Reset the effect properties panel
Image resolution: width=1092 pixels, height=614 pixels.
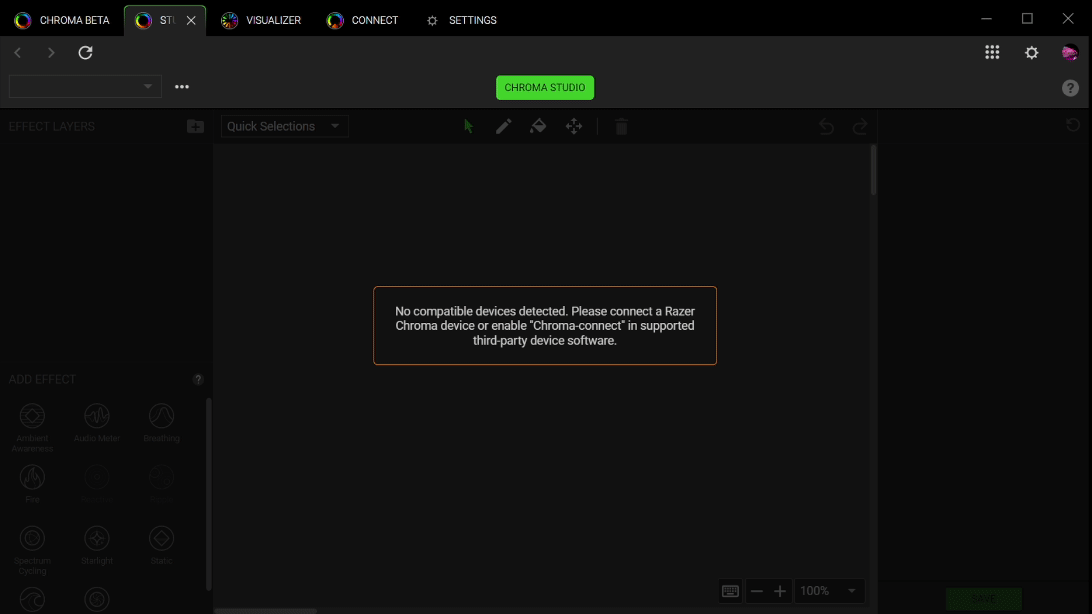1073,125
